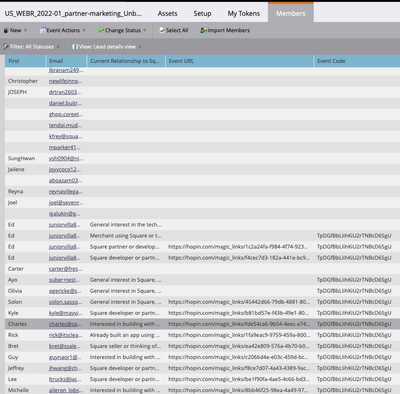This screenshot has height=394, width=400.
Task: Expand the New dropdown arrow
Action: pyautogui.click(x=26, y=30)
